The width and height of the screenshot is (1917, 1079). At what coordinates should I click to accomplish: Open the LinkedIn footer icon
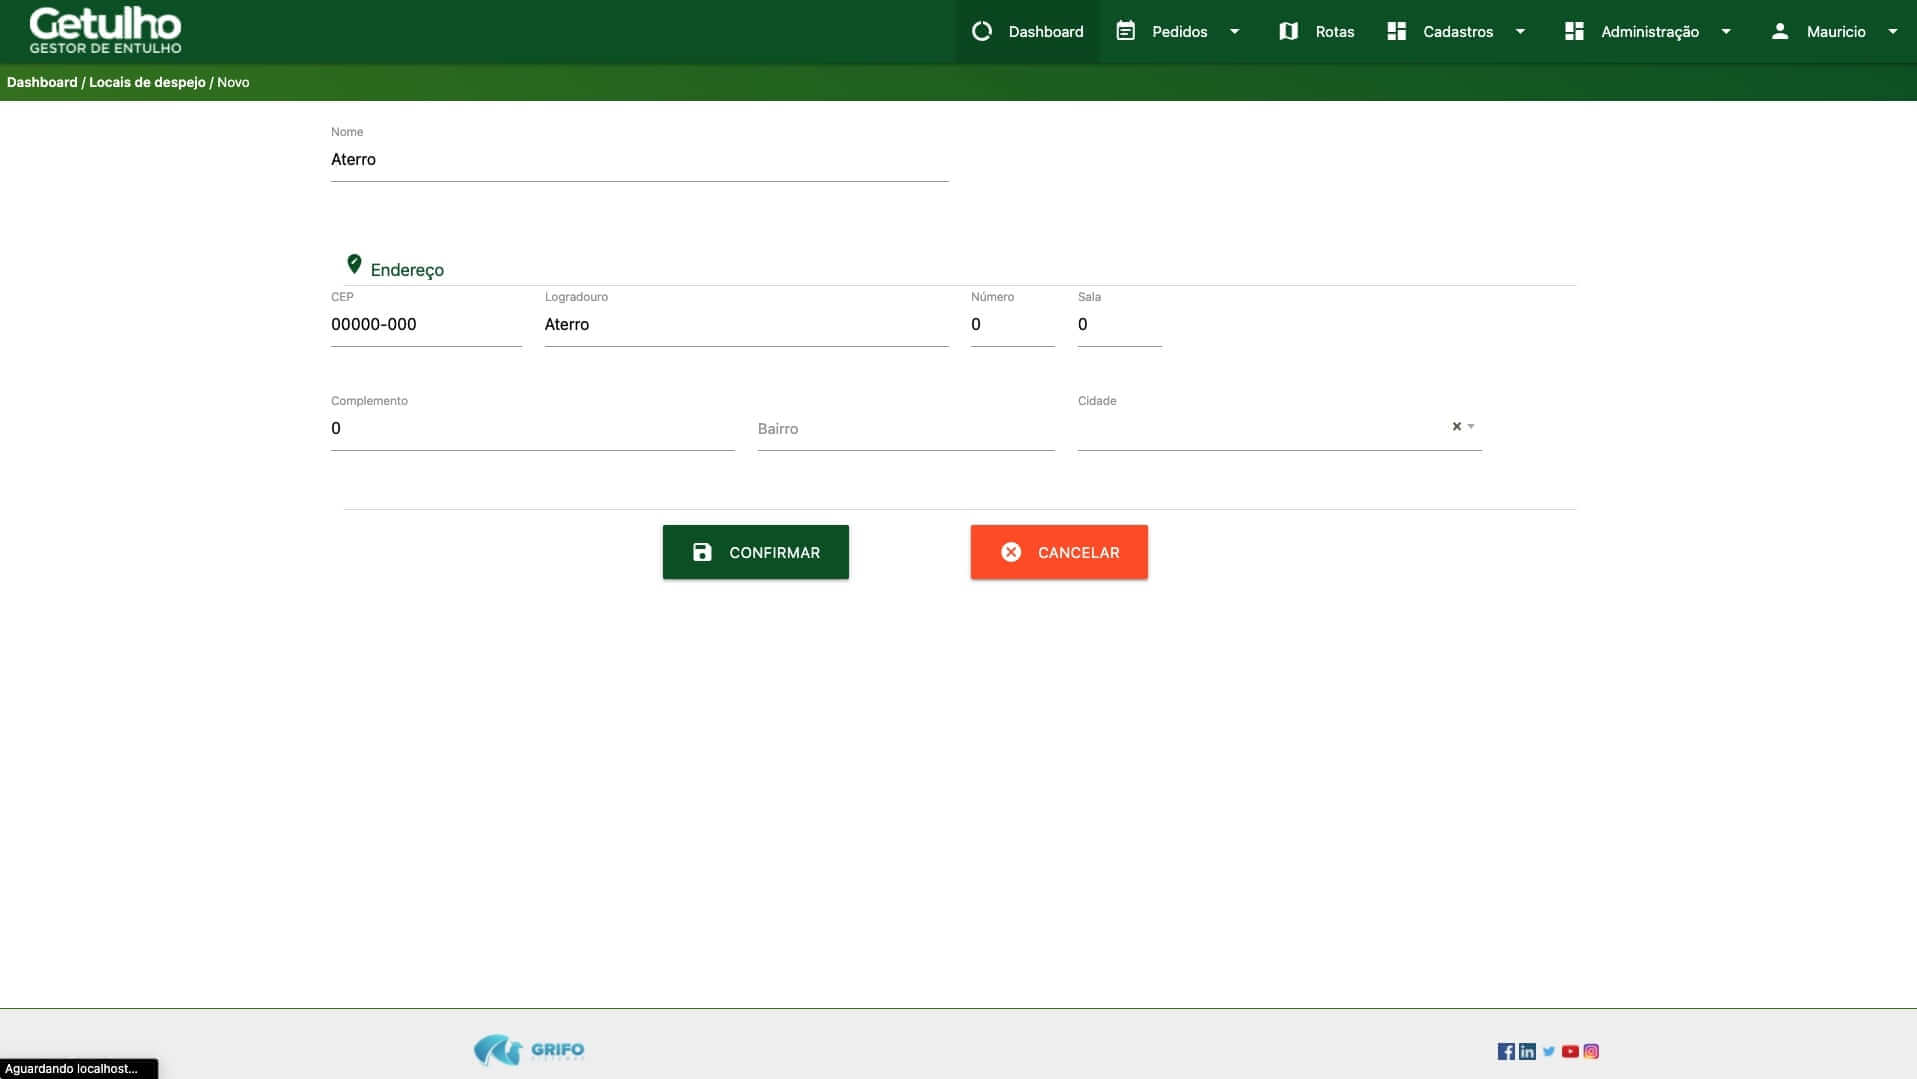1527,1051
